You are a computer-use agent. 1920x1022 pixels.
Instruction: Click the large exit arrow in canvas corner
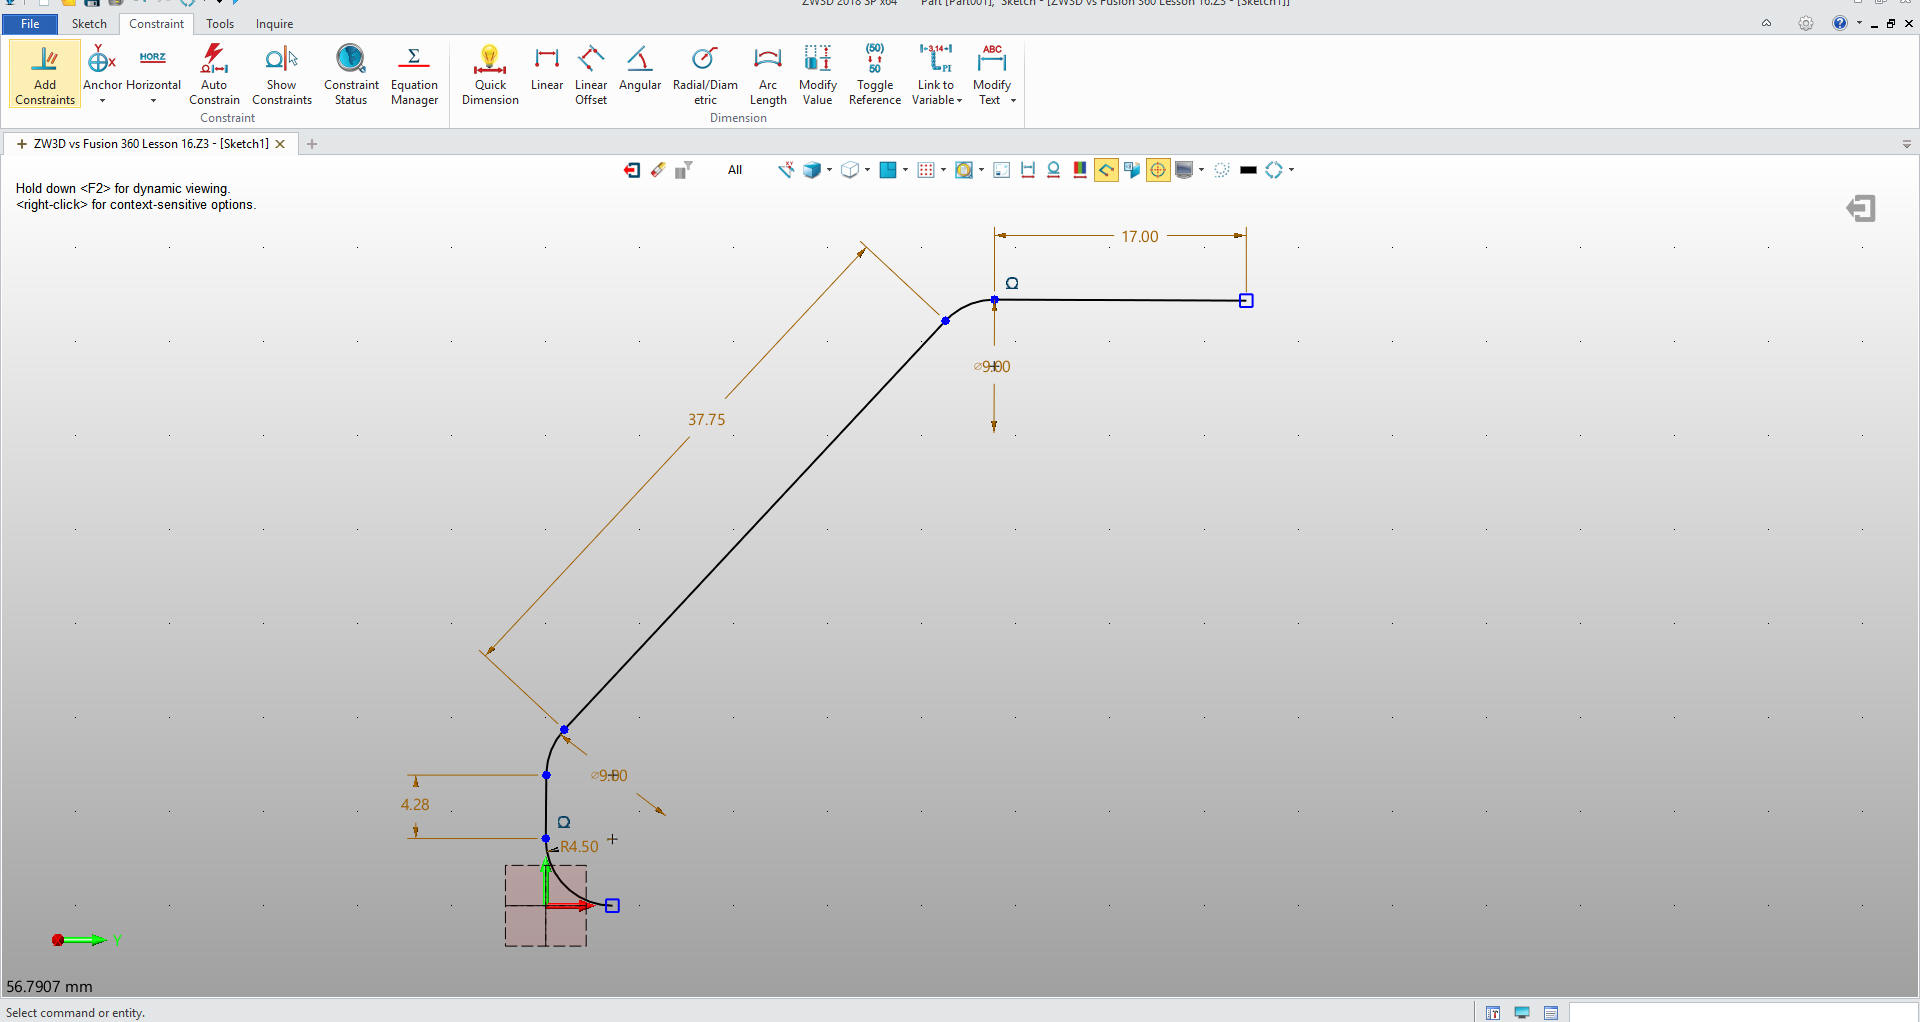coord(1860,208)
